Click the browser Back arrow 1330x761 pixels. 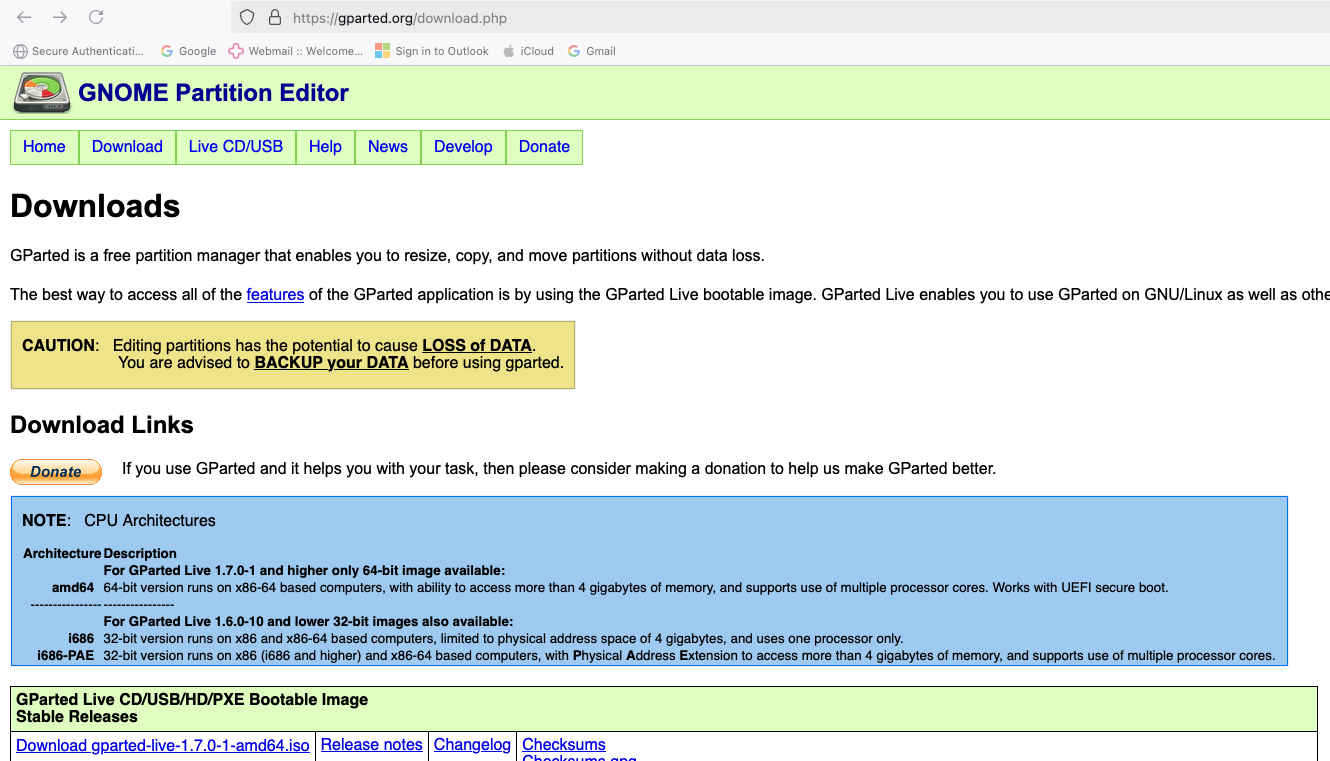(24, 17)
